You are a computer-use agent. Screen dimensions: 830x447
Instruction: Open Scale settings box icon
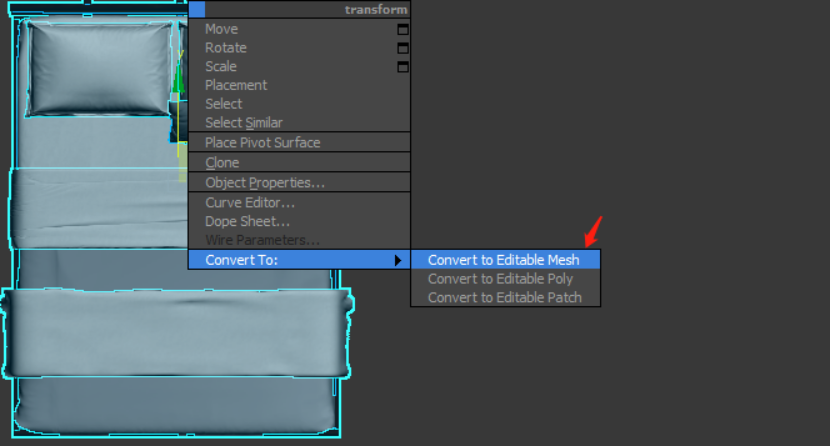pos(403,67)
